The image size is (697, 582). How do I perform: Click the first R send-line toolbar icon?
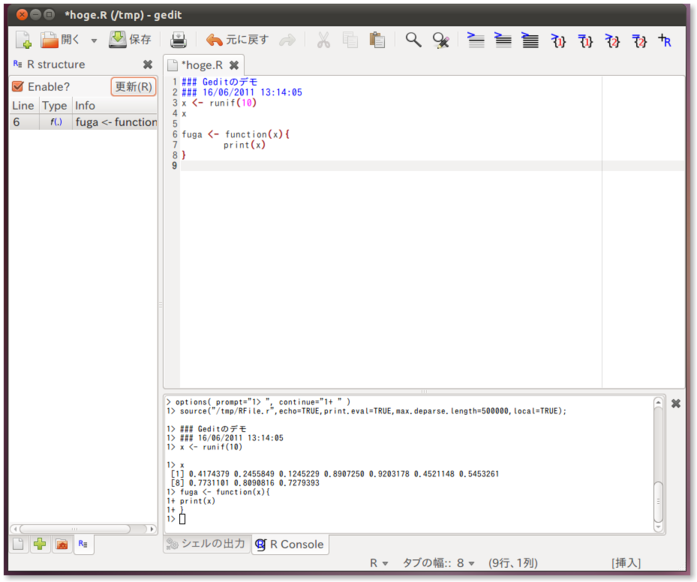476,40
